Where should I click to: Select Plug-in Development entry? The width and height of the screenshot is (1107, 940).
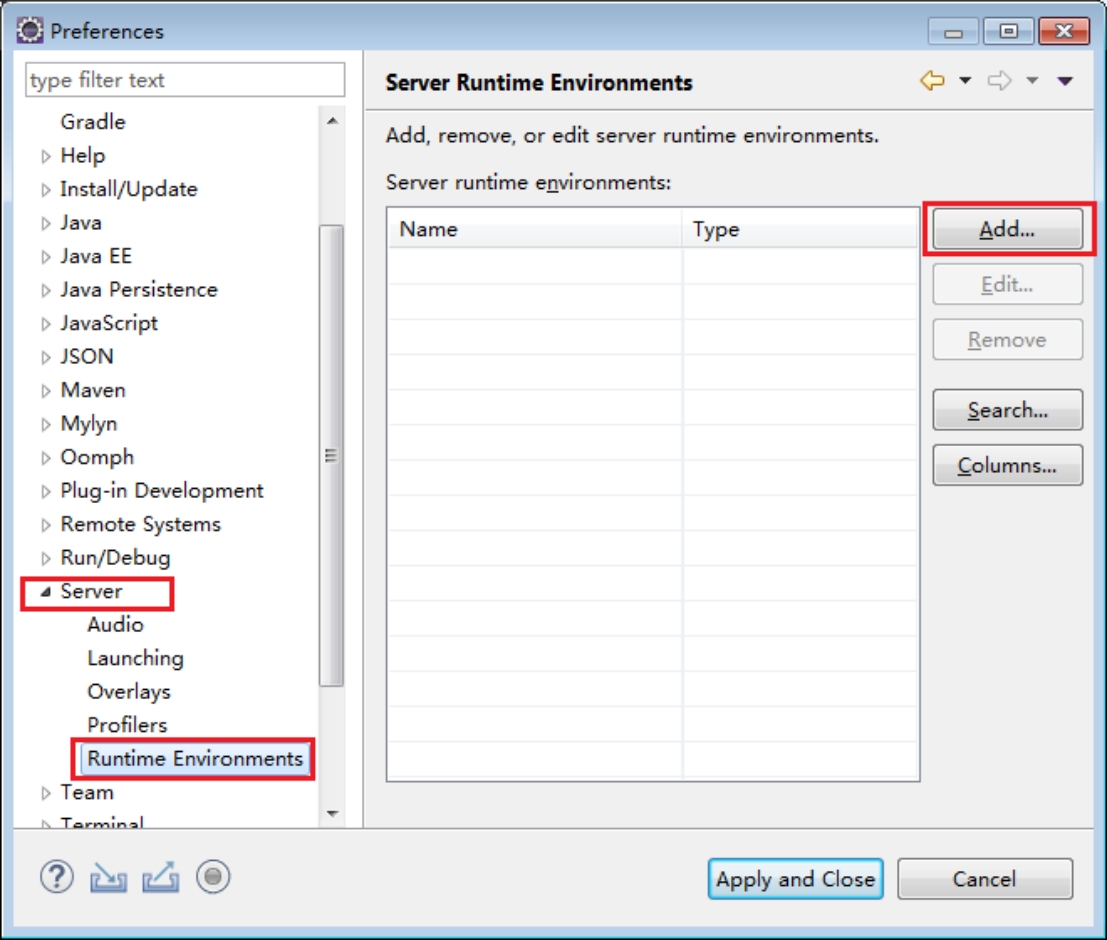pyautogui.click(x=162, y=491)
